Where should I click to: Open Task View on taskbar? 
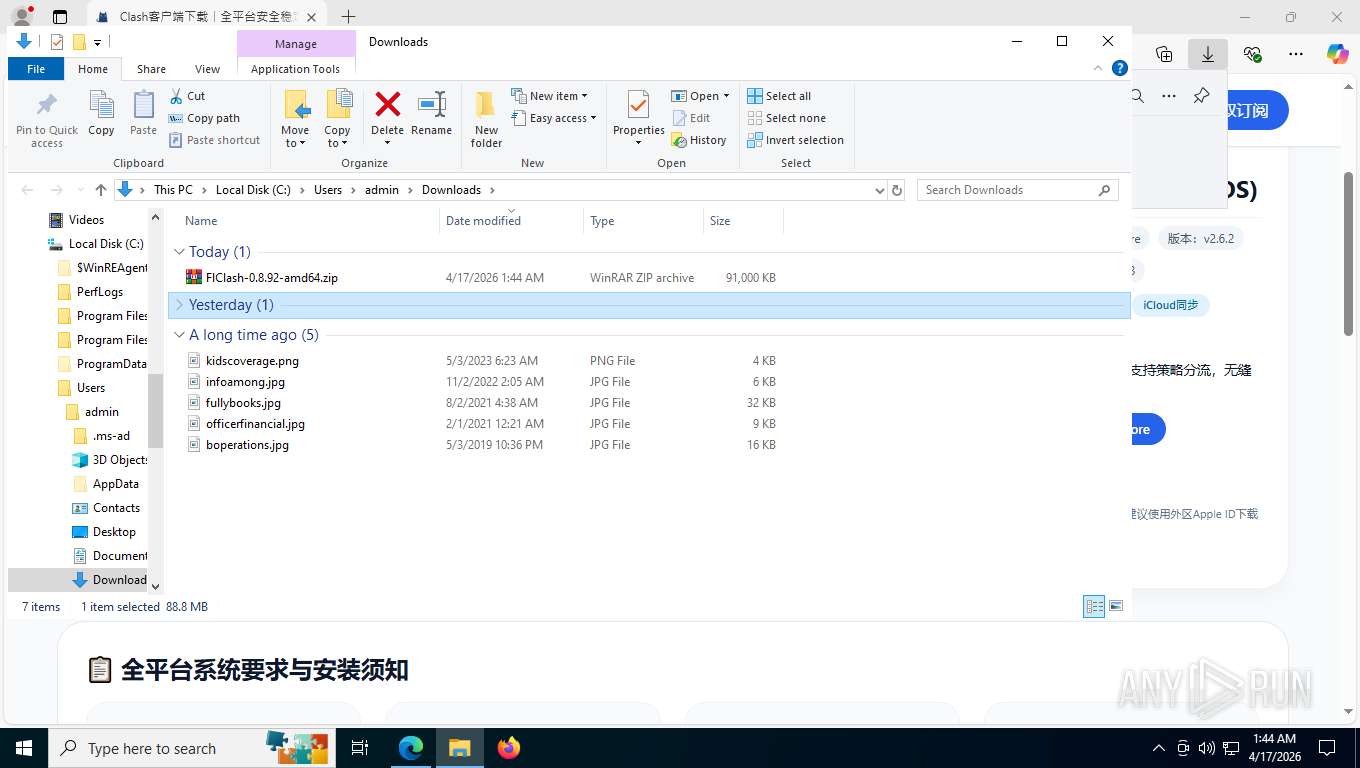[x=360, y=748]
